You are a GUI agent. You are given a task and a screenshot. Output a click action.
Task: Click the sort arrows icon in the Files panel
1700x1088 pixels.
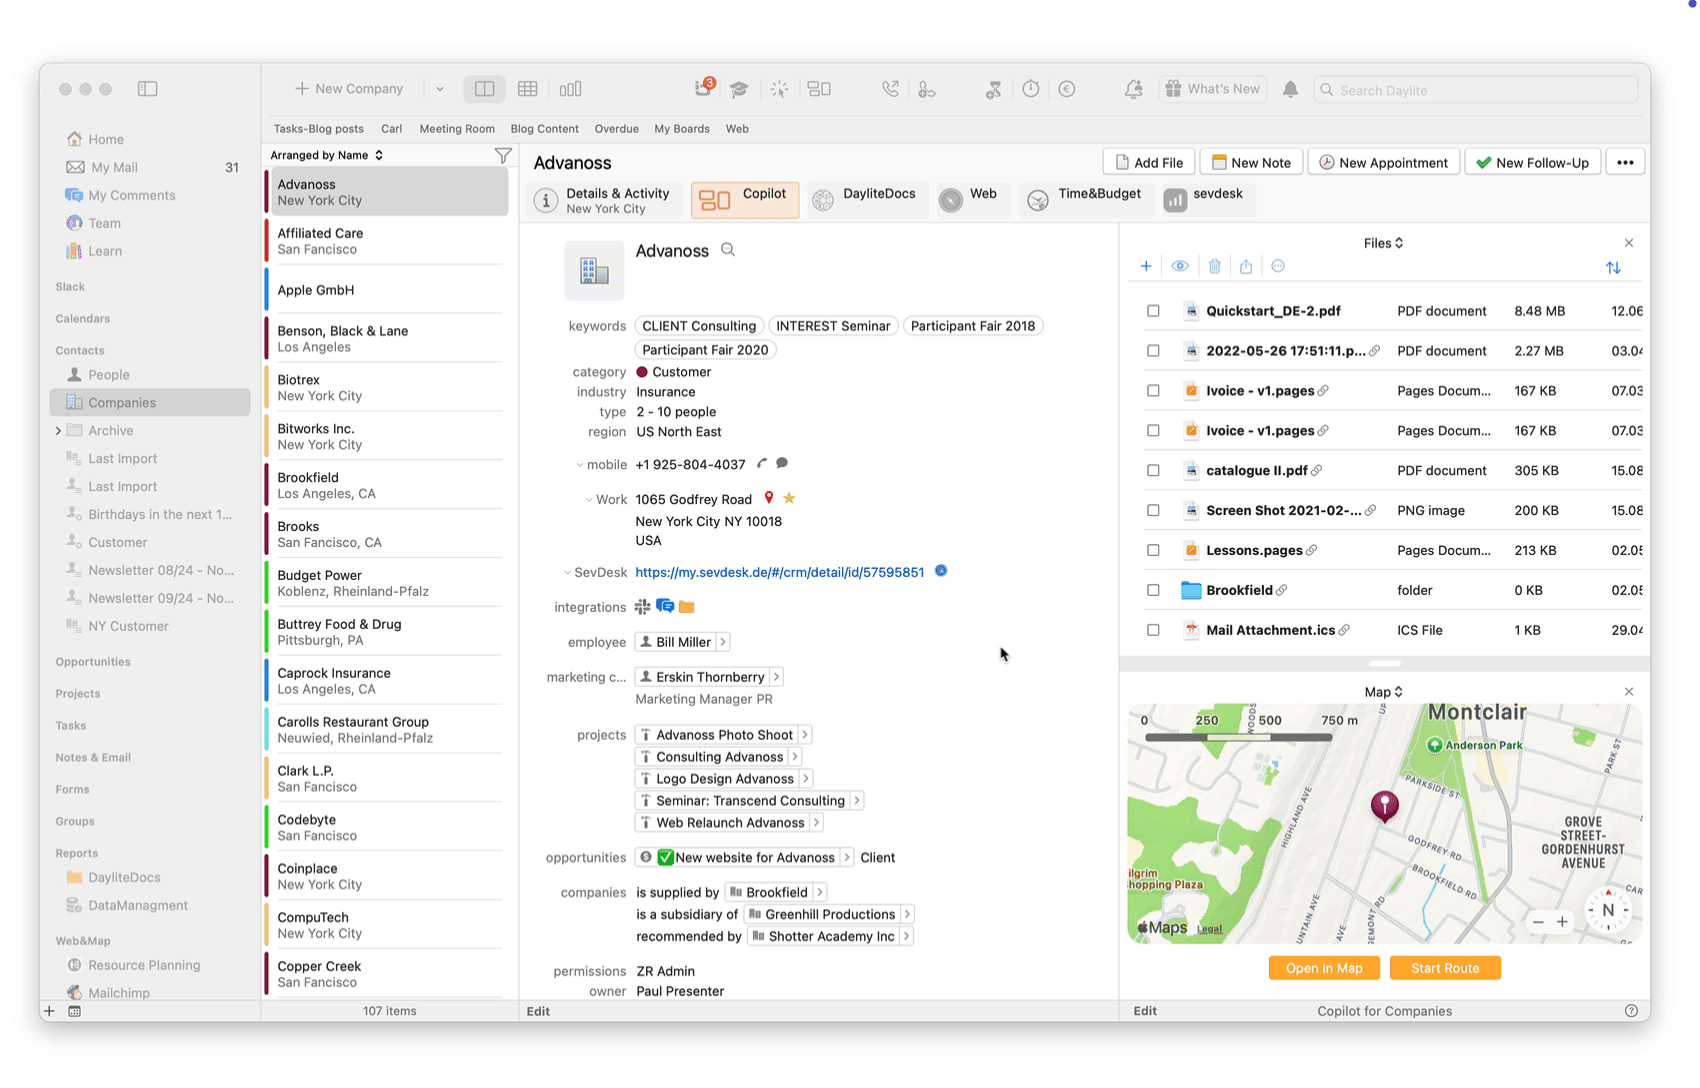pyautogui.click(x=1613, y=267)
